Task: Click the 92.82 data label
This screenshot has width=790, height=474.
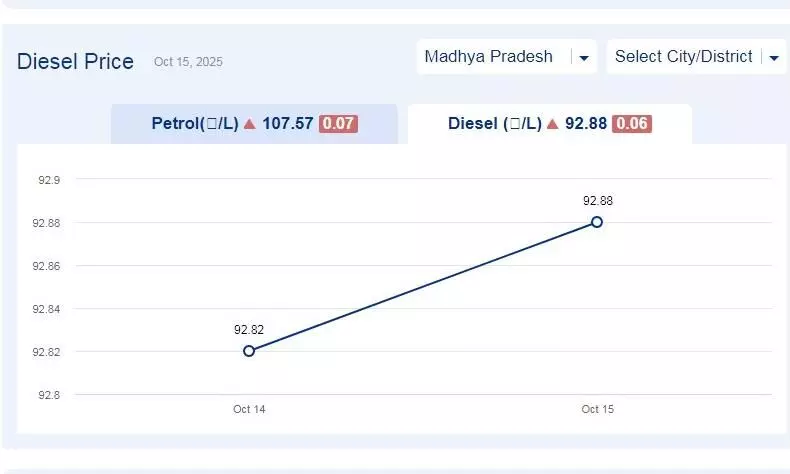Action: click(249, 329)
